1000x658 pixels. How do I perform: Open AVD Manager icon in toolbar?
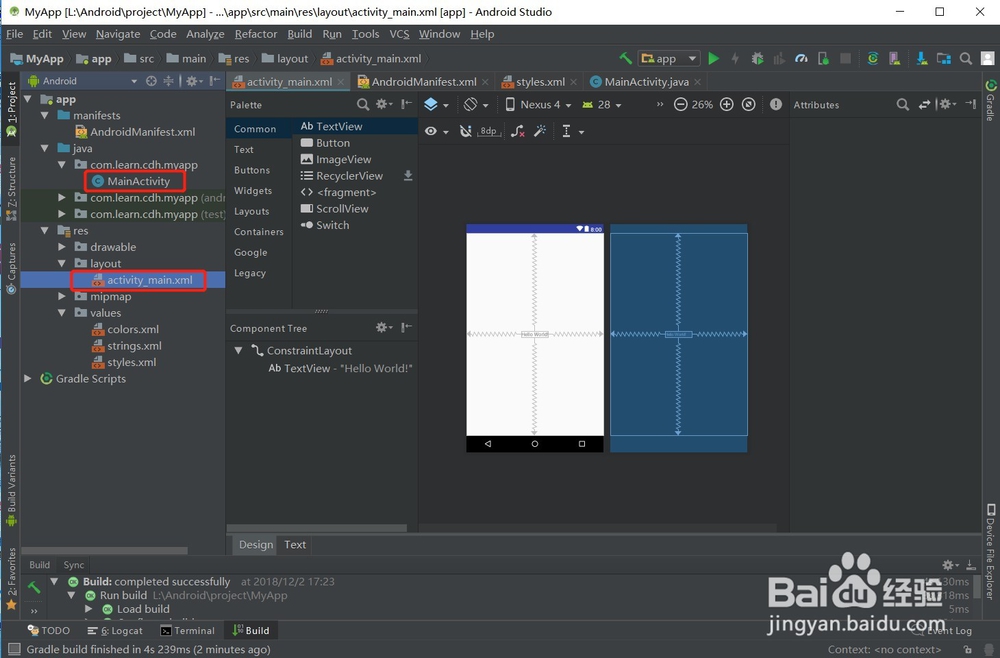click(894, 59)
